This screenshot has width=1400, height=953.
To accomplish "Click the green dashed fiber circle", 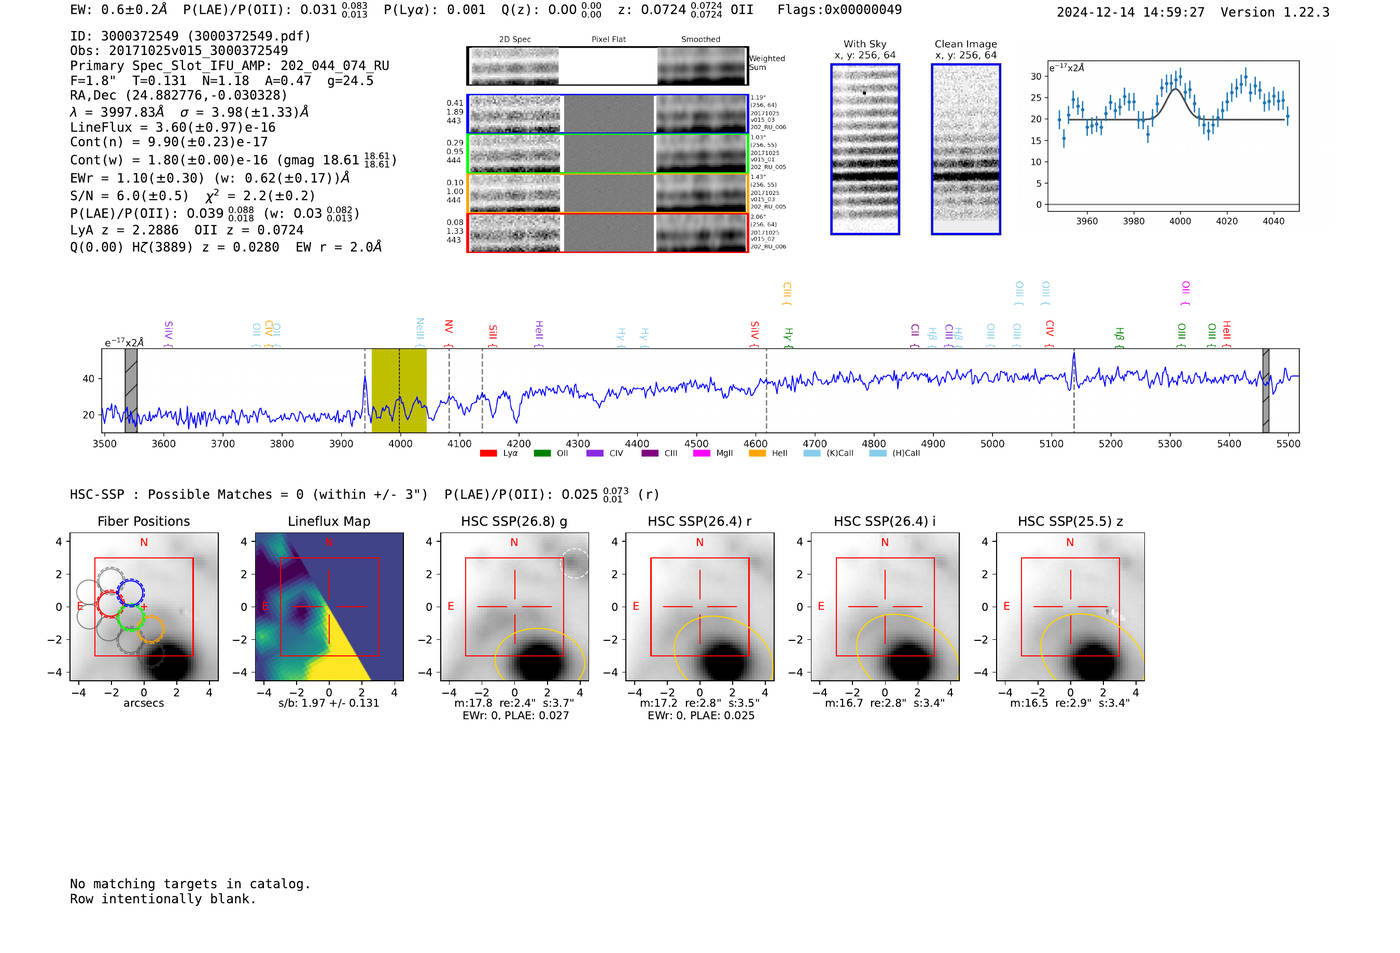I will 130,617.
